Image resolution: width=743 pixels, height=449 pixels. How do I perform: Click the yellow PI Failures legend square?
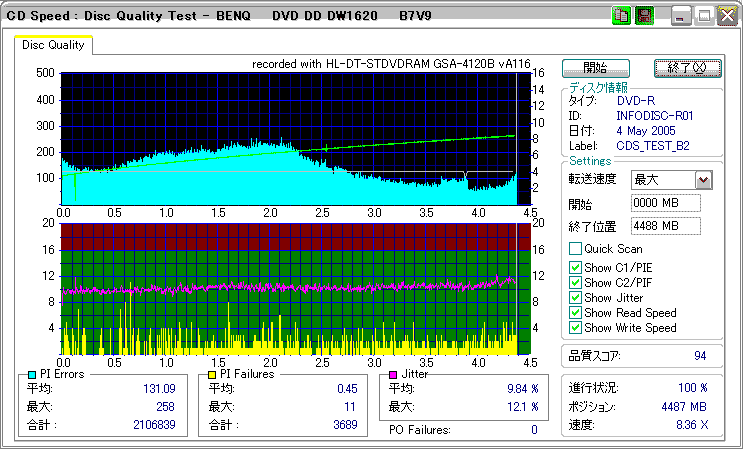[211, 374]
